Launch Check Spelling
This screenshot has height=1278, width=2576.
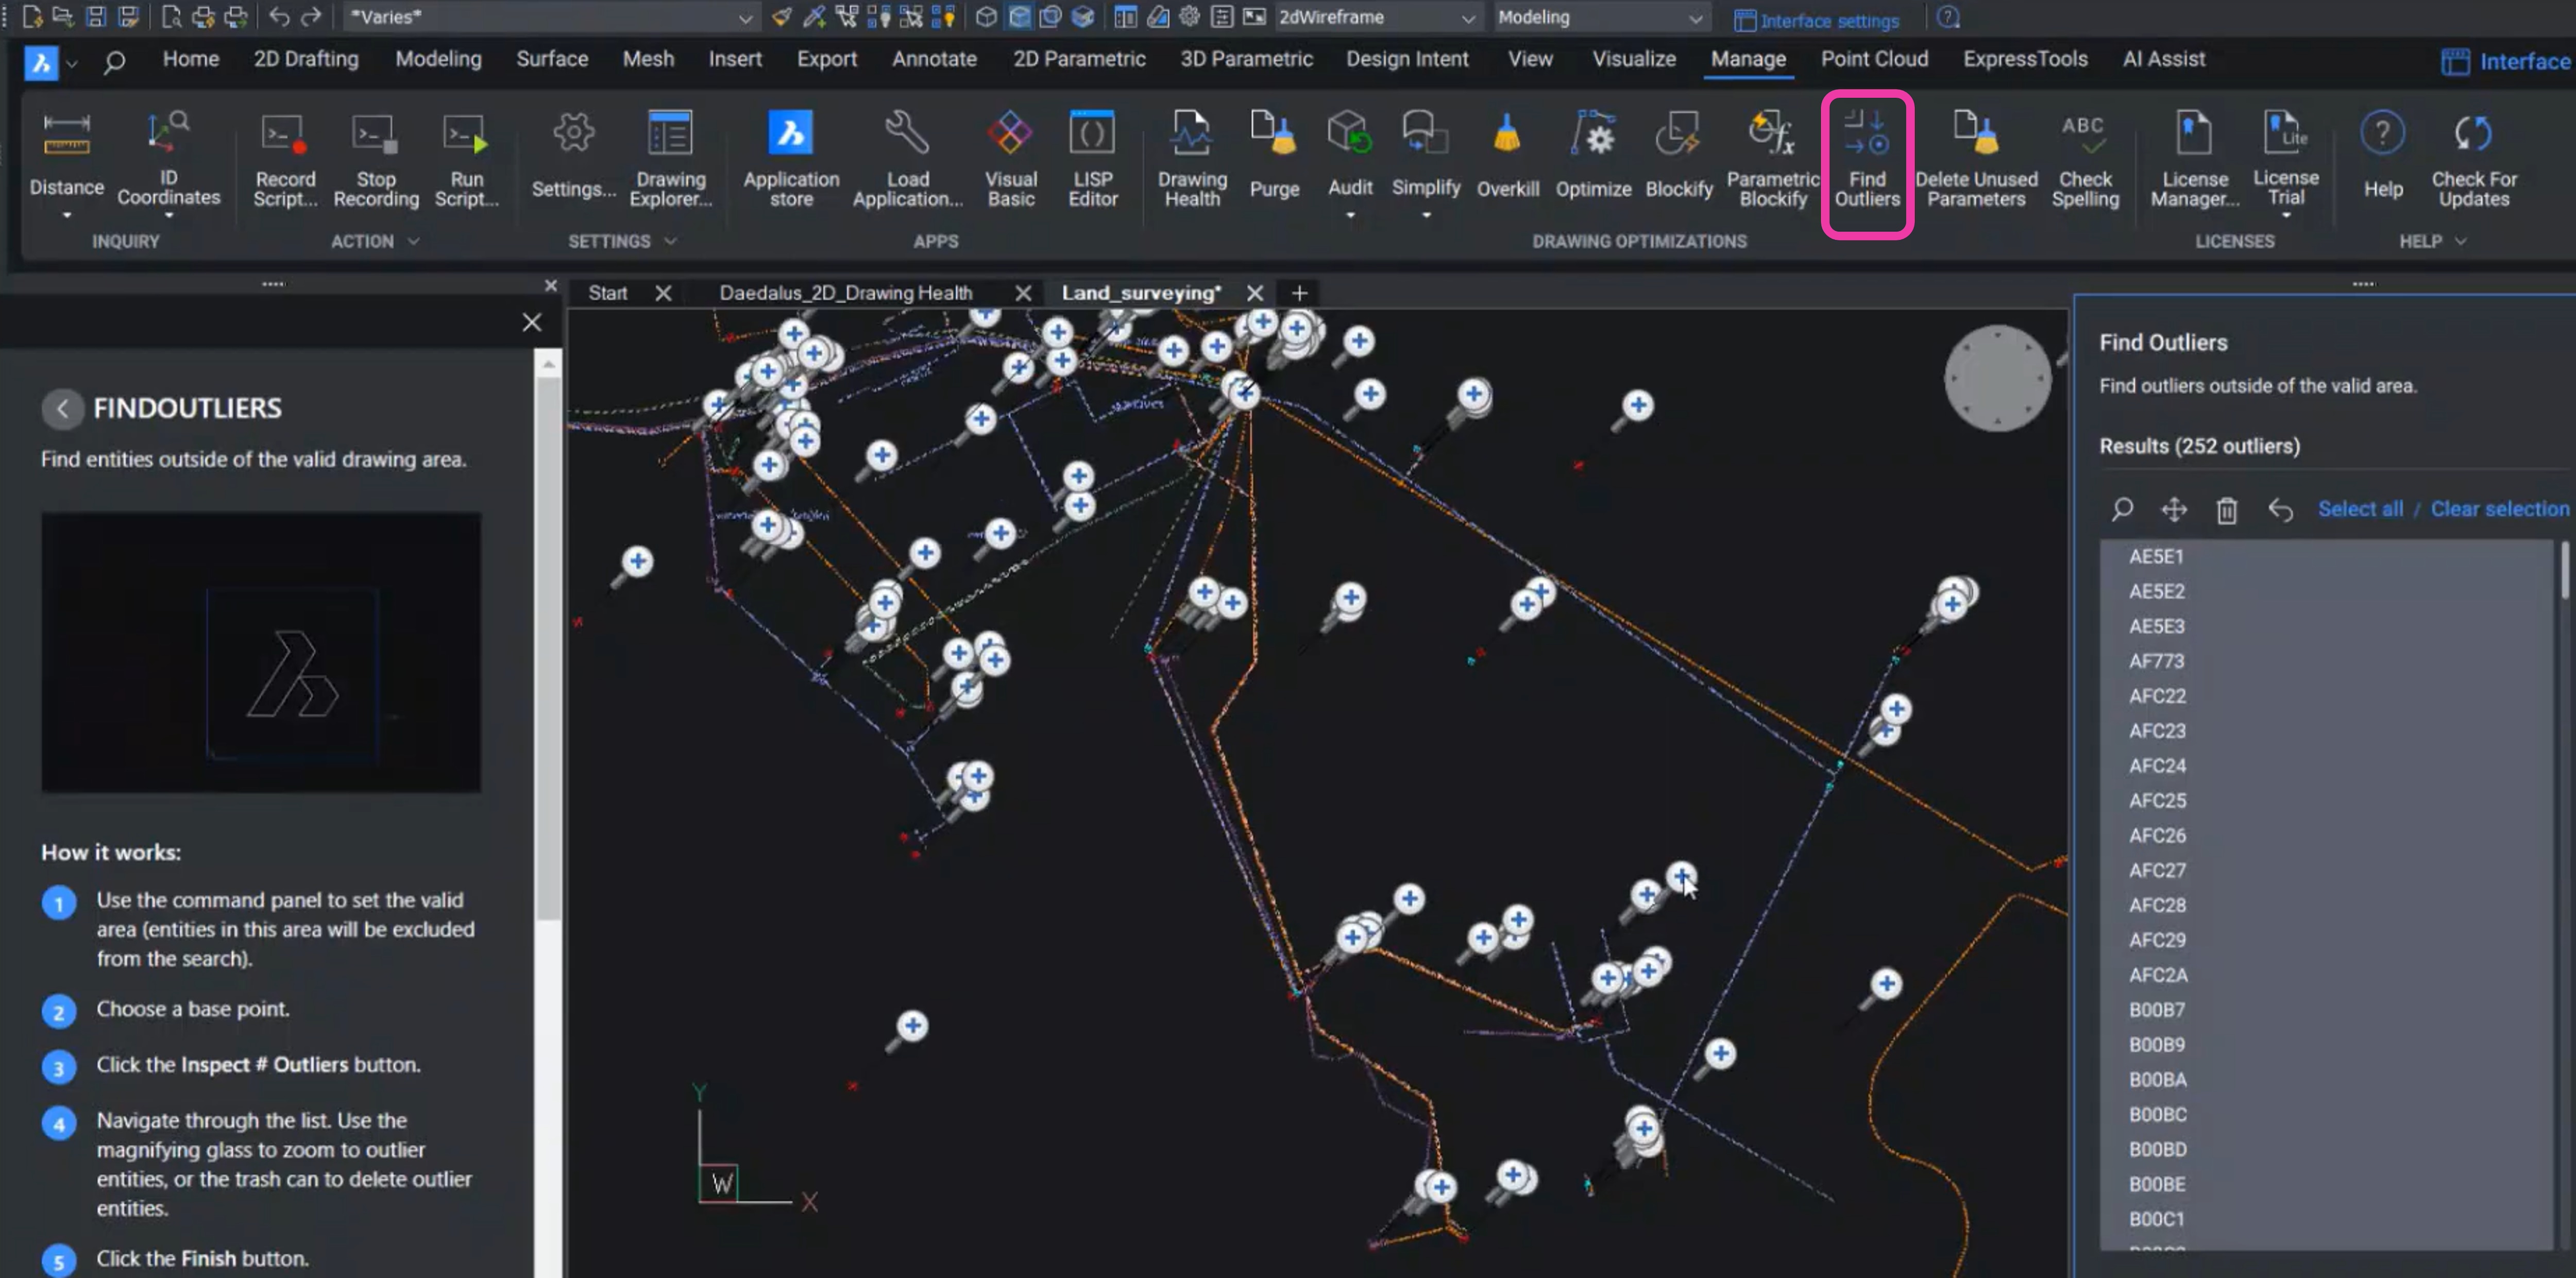click(x=2086, y=155)
